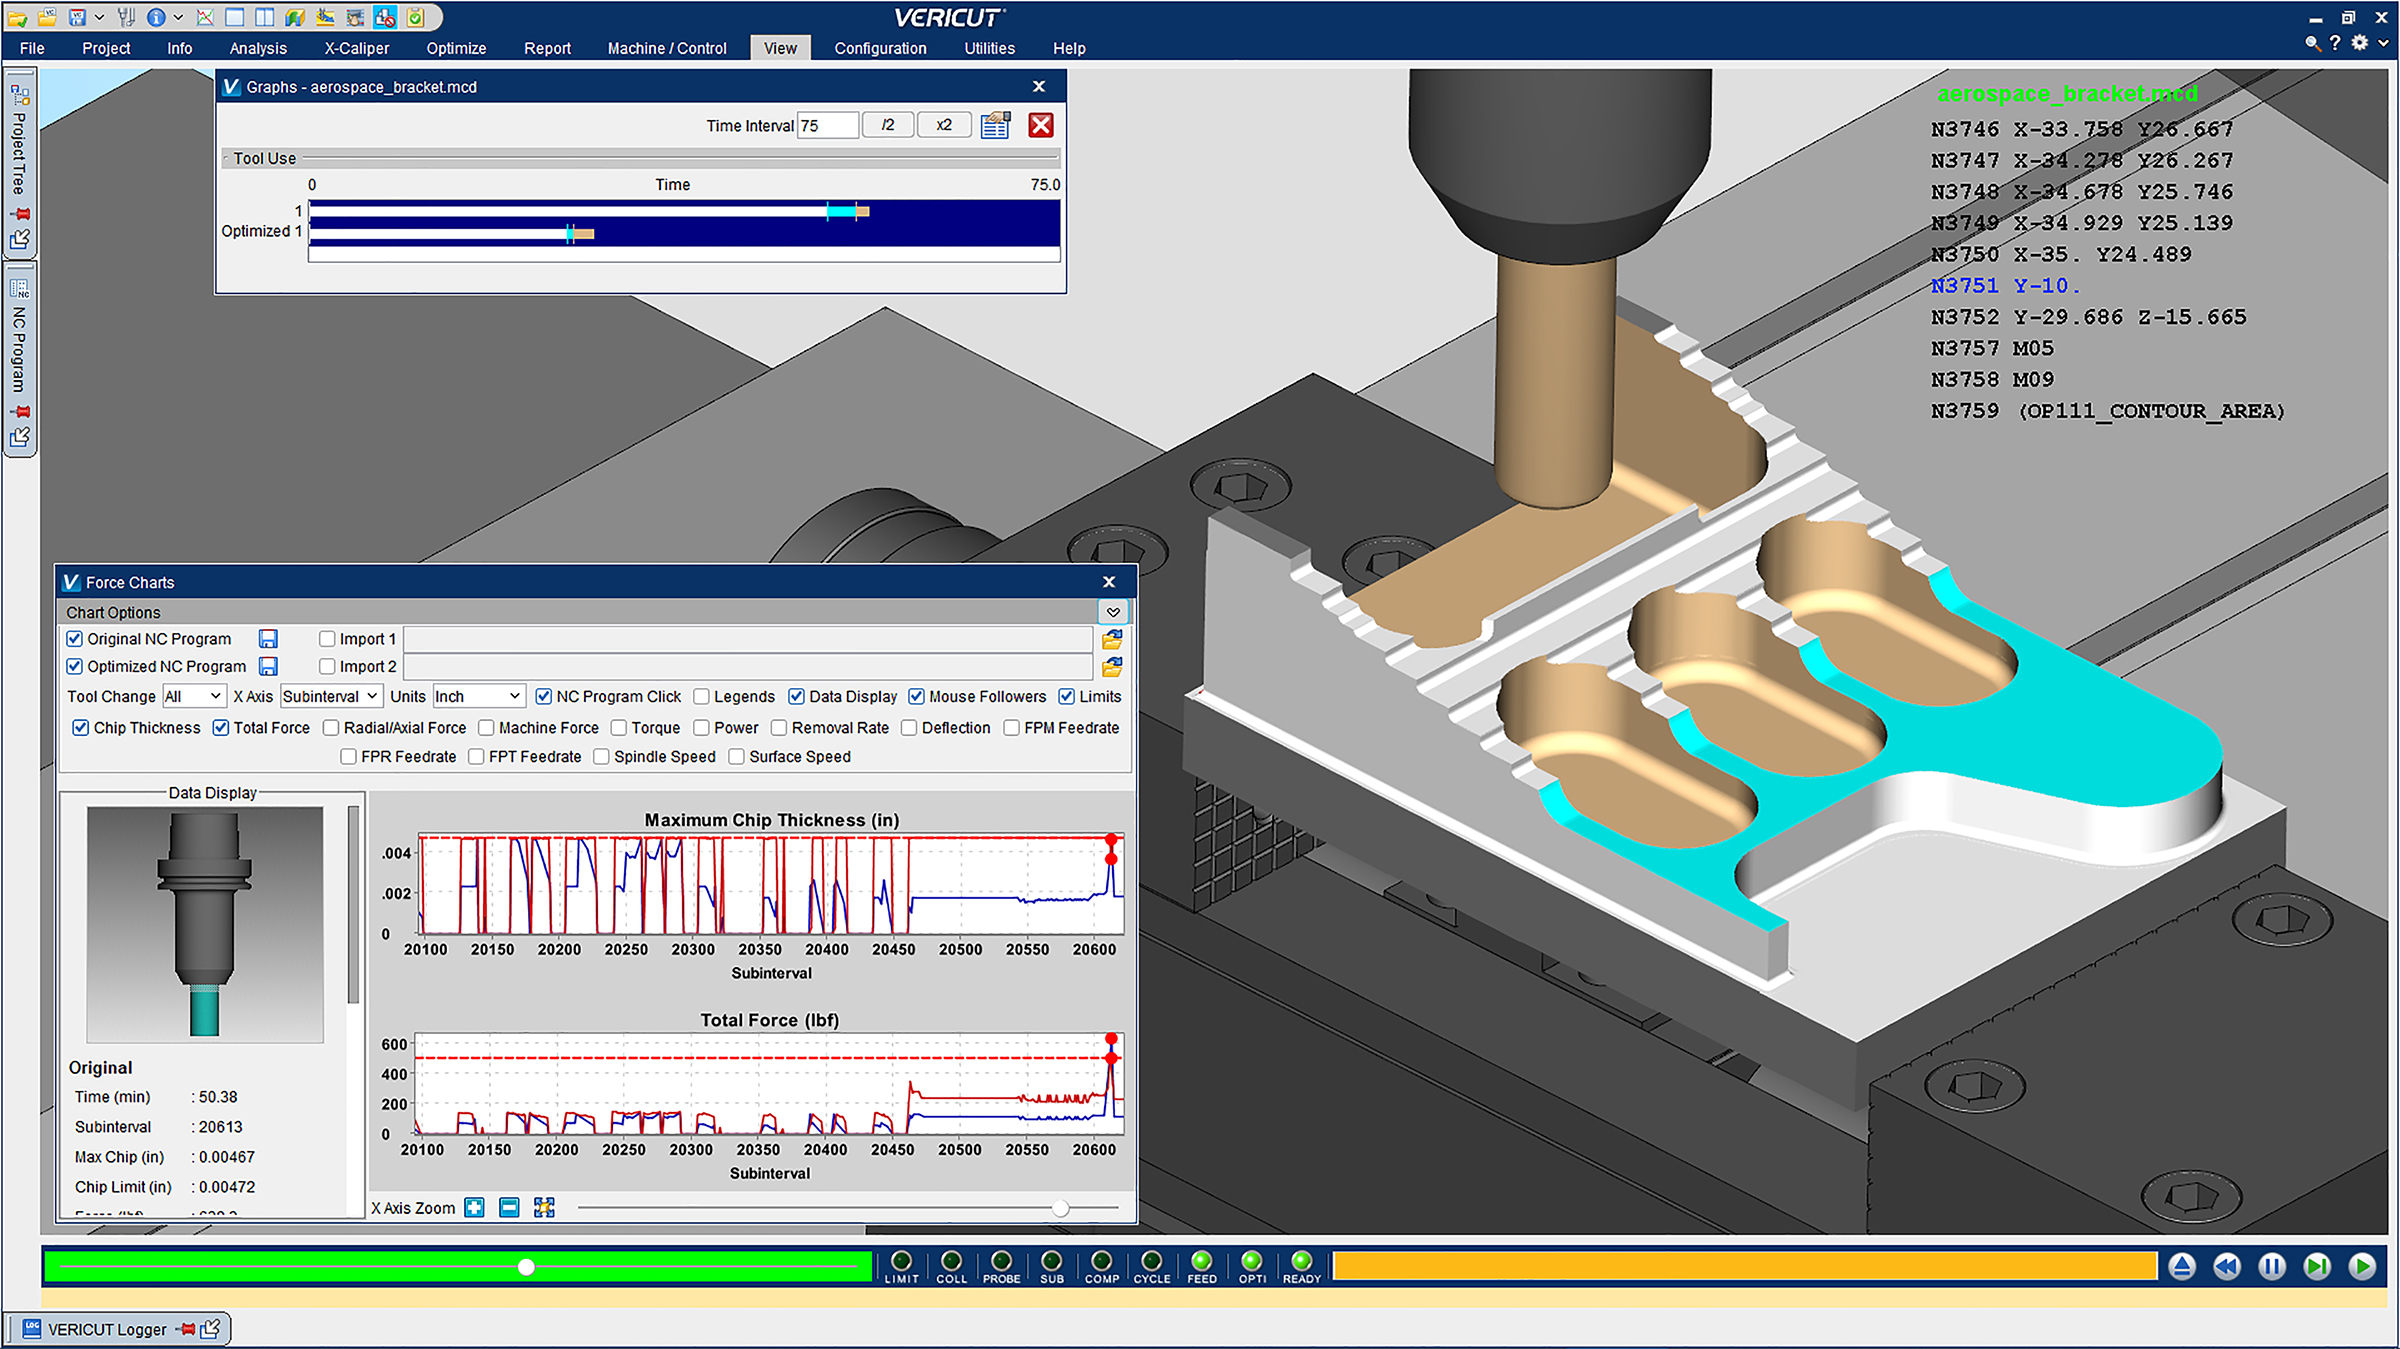Collapse the Chart Options expander arrow
Viewport: 2400px width, 1349px height.
[1113, 612]
